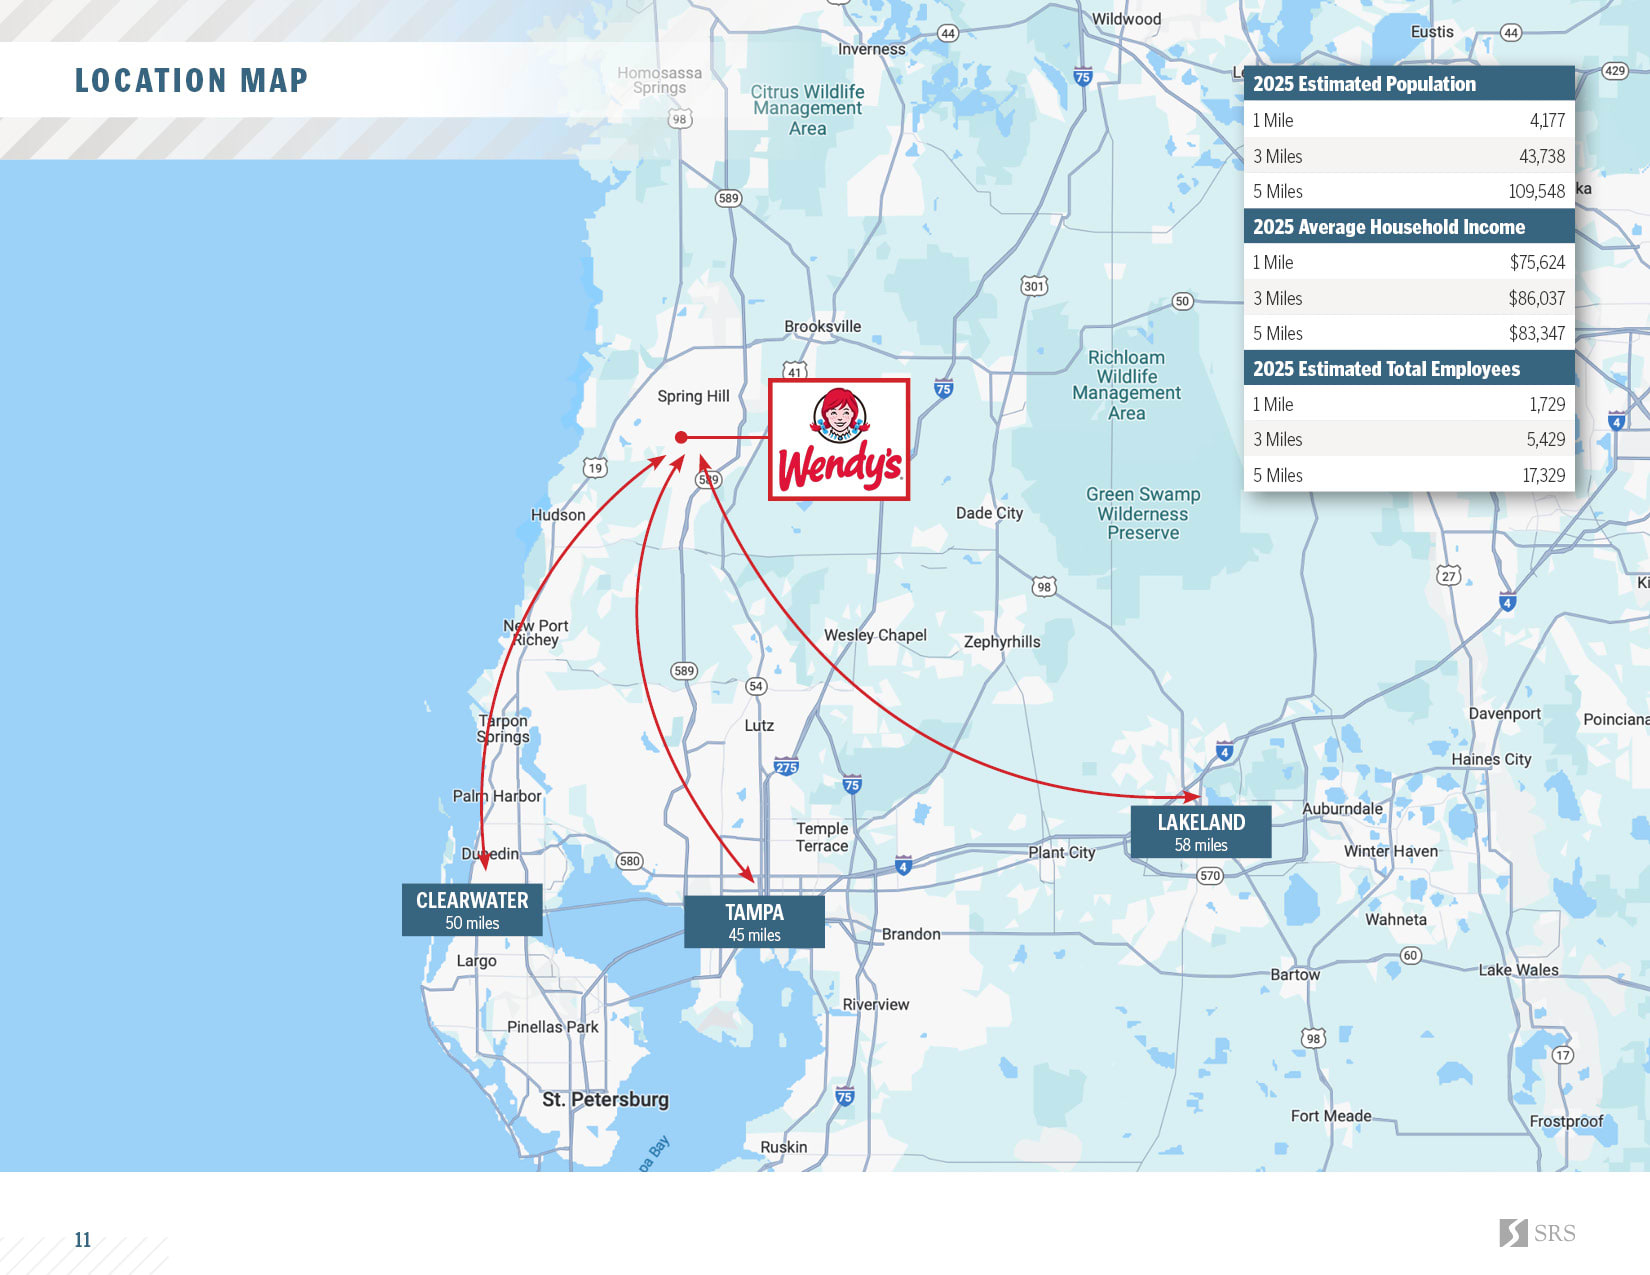Click the Wesley Chapel map label
This screenshot has height=1275, width=1650.
pyautogui.click(x=875, y=635)
